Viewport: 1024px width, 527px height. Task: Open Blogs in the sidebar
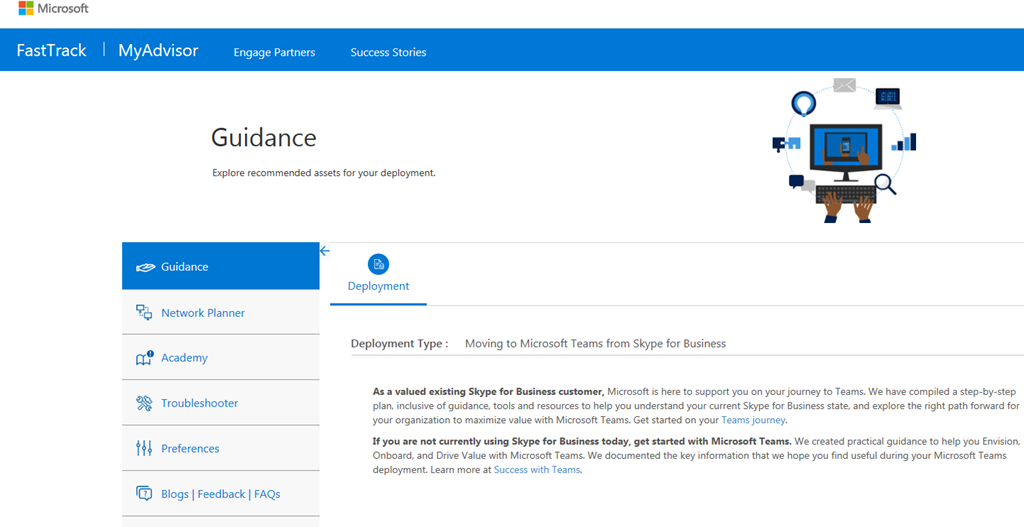[x=175, y=494]
